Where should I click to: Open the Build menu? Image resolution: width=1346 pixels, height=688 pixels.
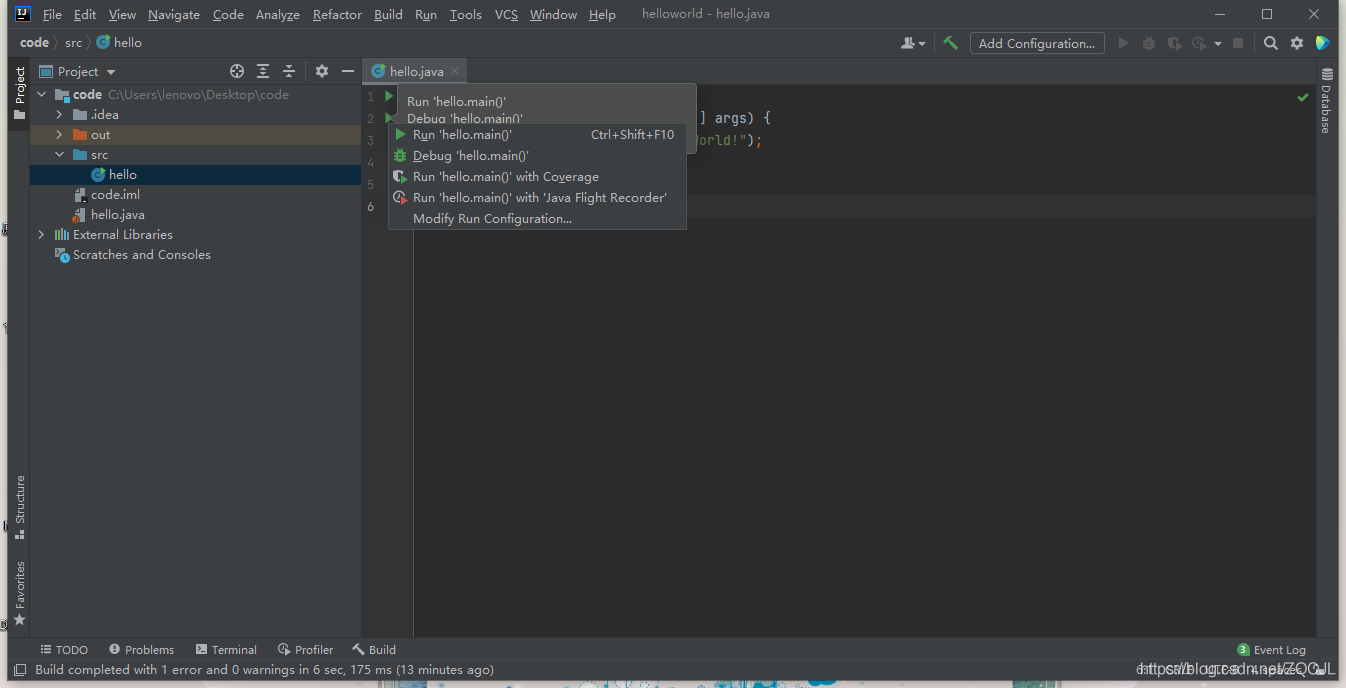(388, 14)
